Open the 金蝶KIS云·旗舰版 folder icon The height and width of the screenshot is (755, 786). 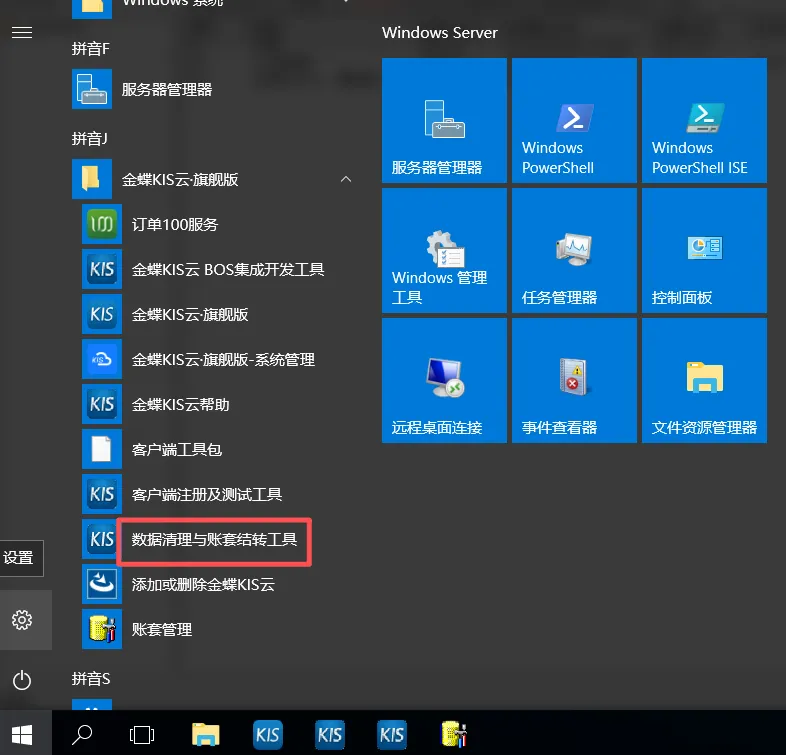pos(92,179)
